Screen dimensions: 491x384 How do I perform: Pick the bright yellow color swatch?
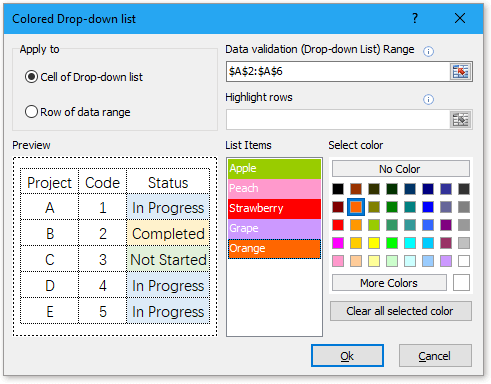pyautogui.click(x=374, y=243)
